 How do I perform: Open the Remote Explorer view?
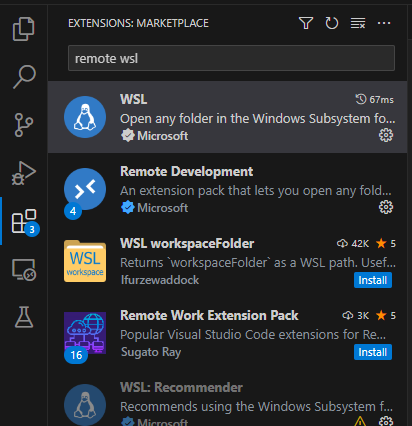[24, 269]
